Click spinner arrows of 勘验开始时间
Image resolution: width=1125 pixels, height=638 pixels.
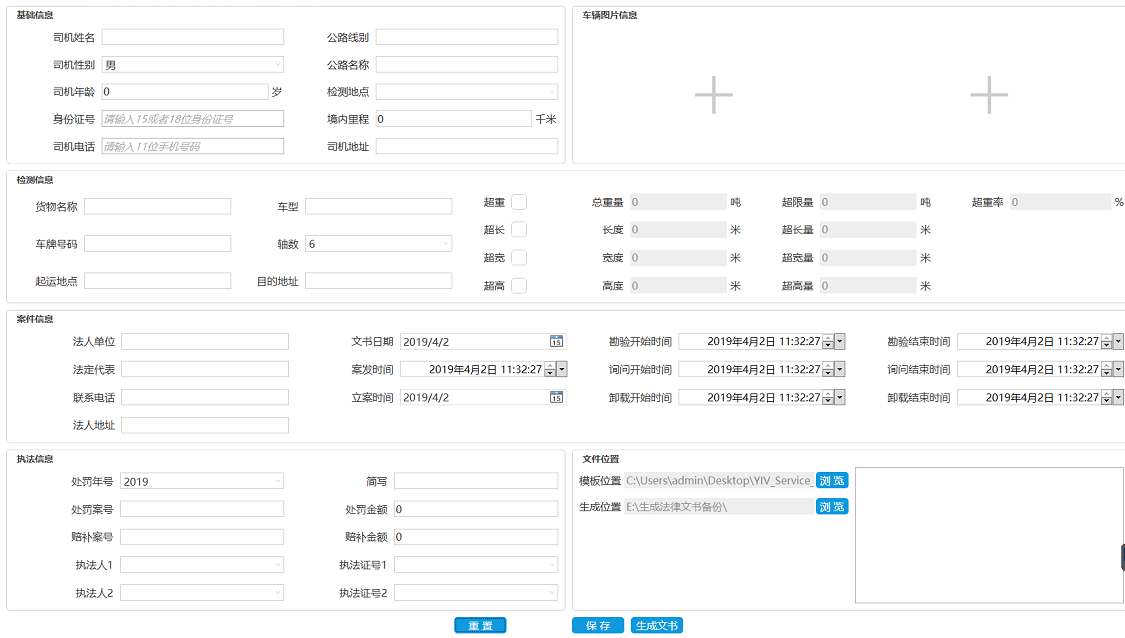click(x=827, y=342)
